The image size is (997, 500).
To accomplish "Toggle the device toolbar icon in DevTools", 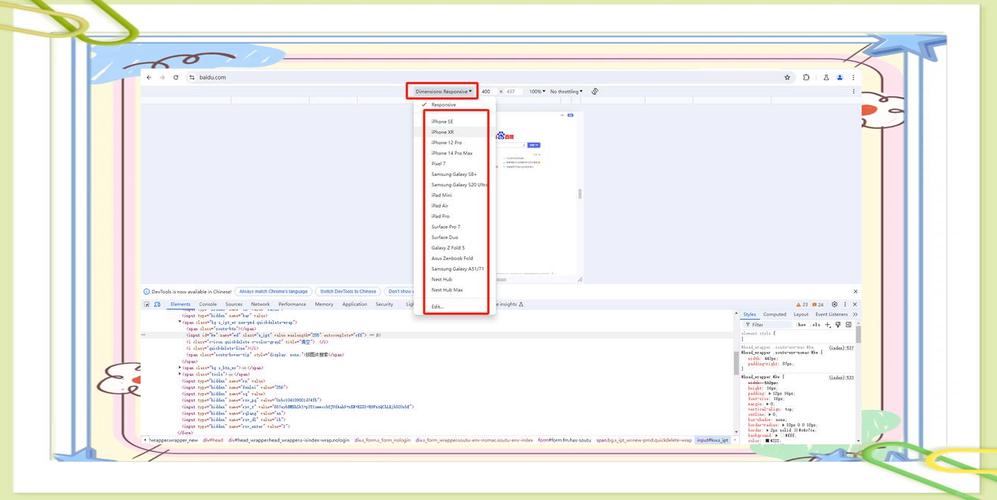I will click(157, 304).
